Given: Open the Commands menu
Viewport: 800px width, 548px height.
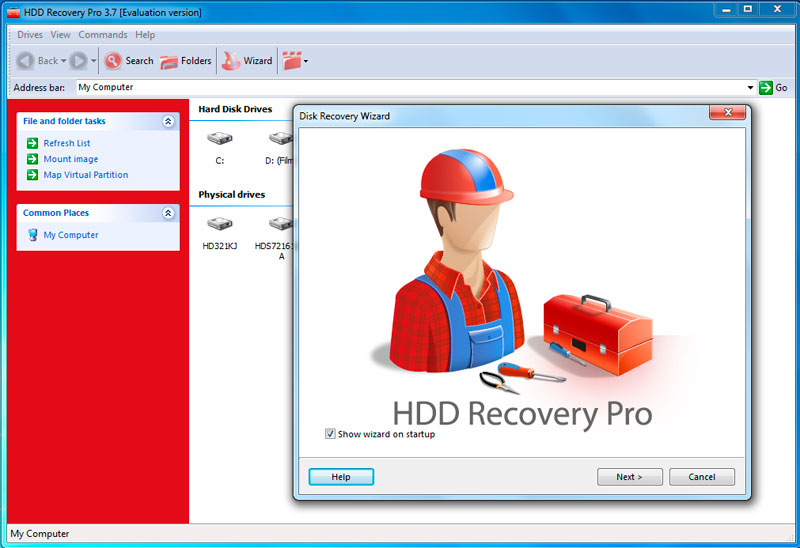Looking at the screenshot, I should [103, 35].
